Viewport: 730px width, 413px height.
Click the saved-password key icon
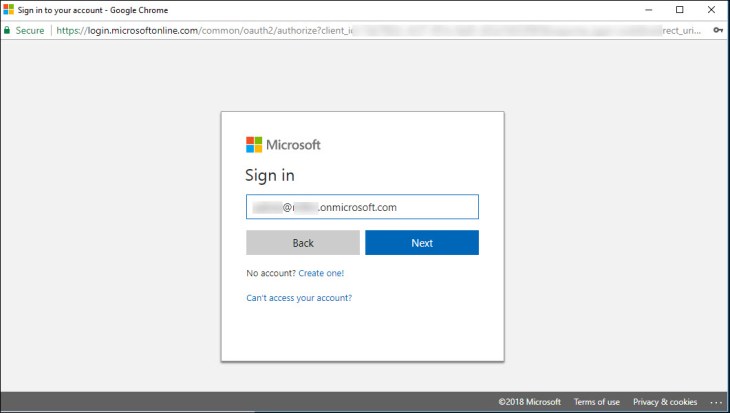pos(718,30)
